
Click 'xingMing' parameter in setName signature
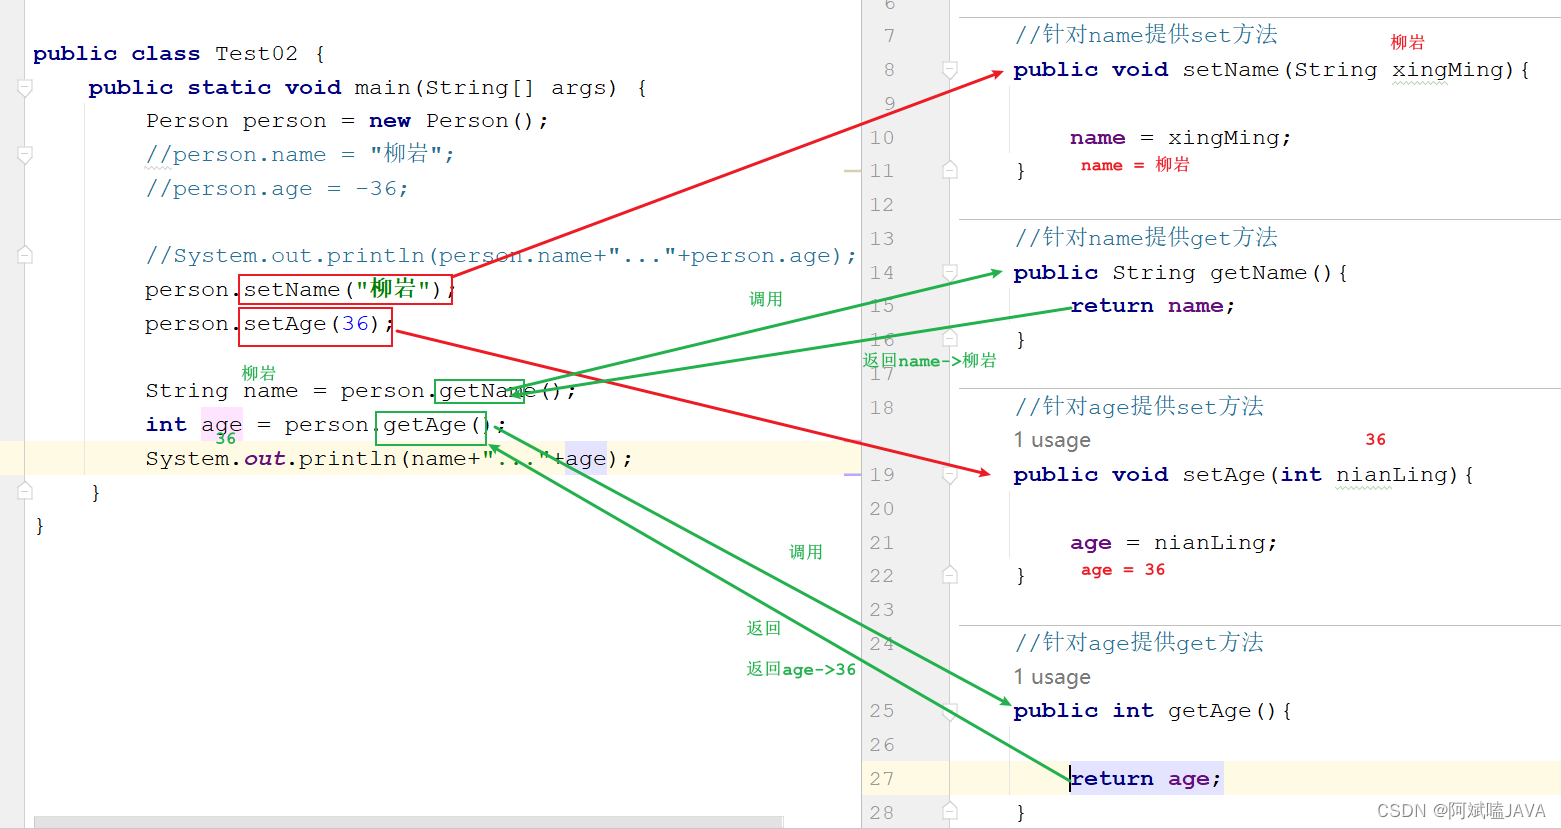1447,70
